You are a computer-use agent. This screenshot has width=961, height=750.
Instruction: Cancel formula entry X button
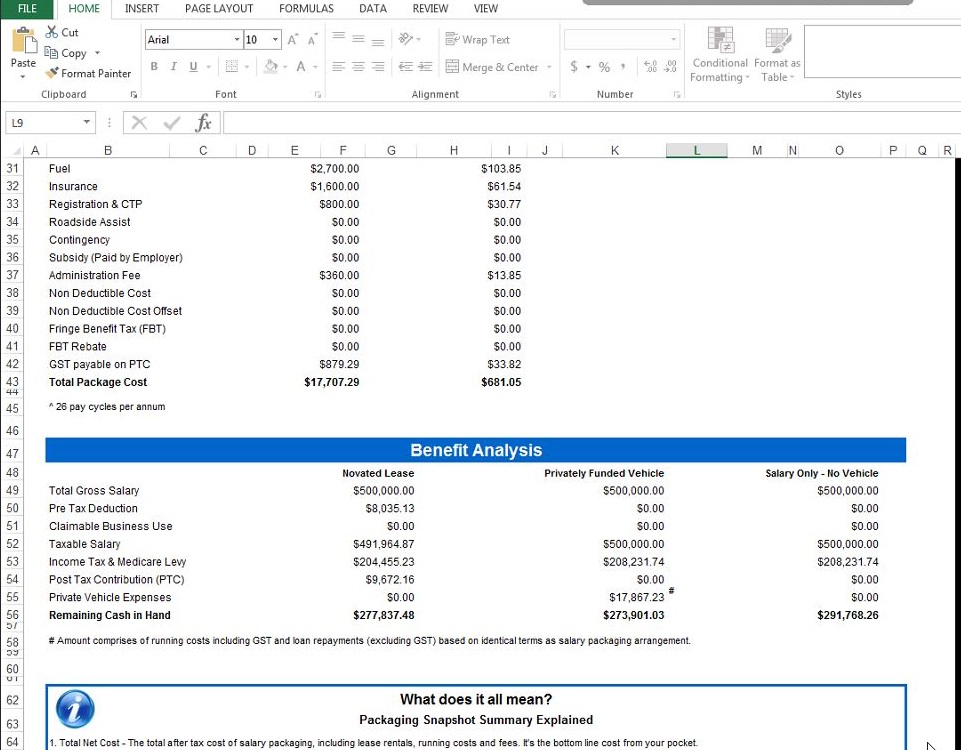[x=139, y=123]
